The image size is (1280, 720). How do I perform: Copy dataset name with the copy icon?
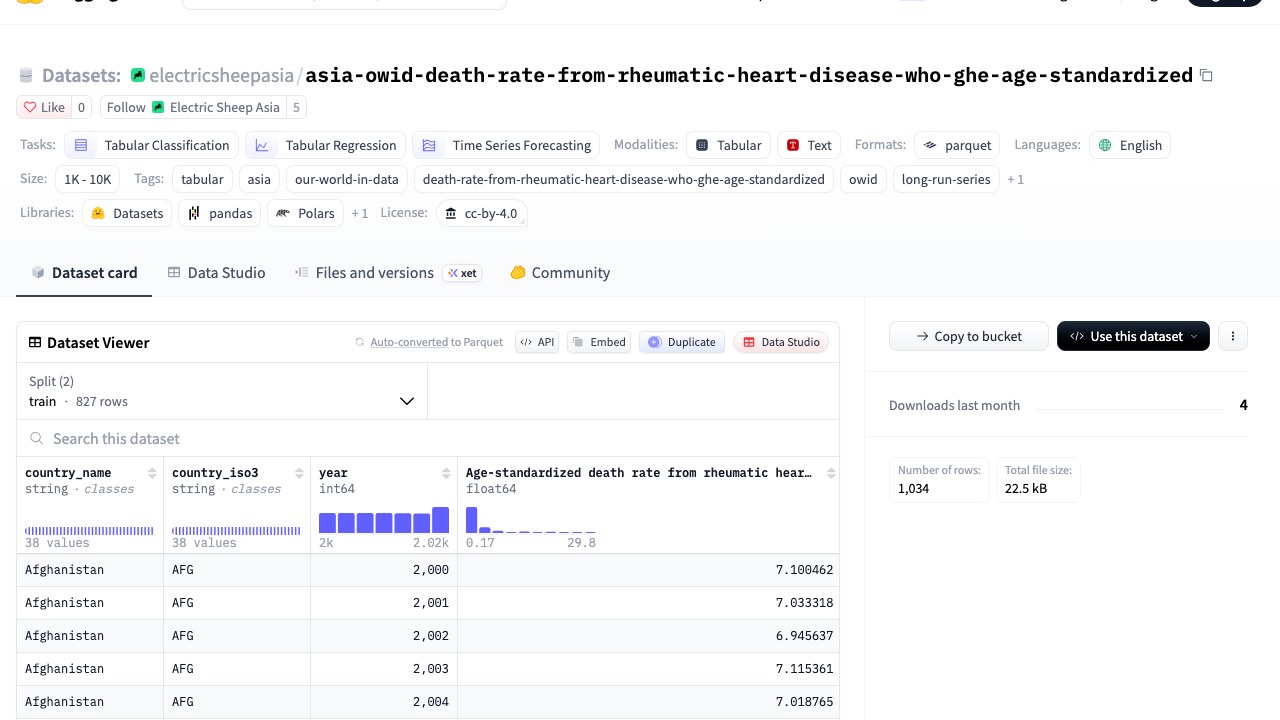point(1206,76)
